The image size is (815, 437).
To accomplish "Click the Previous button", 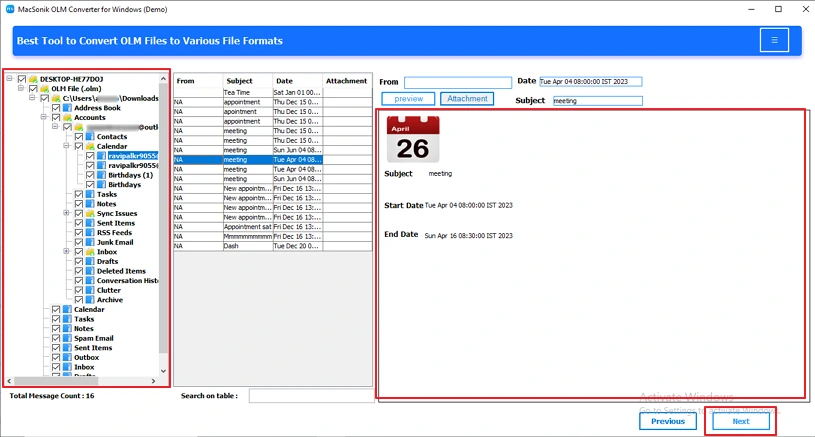I will [668, 421].
